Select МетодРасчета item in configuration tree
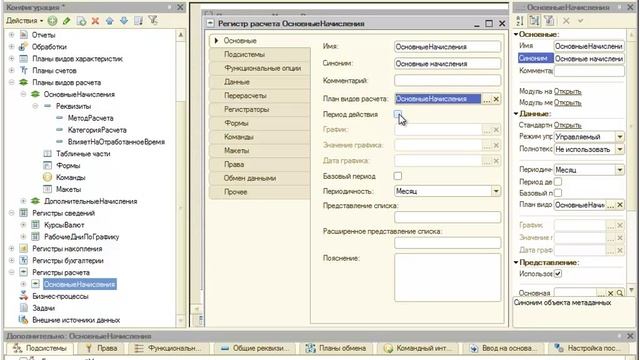 click(x=90, y=118)
